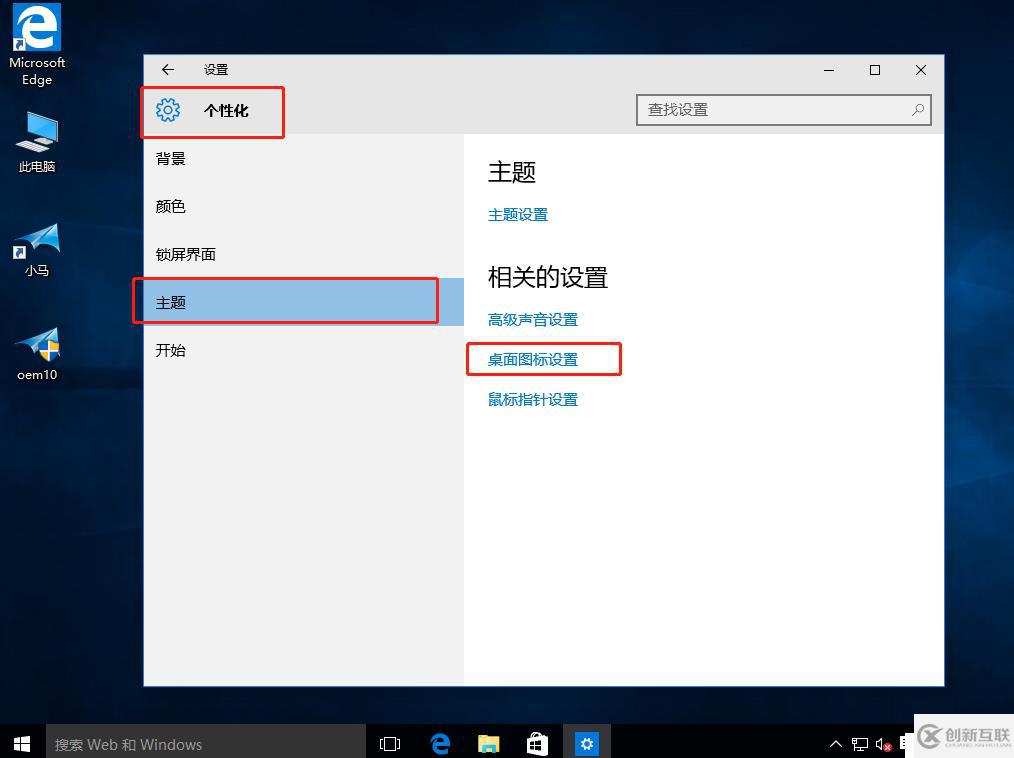Click the Personalization gear icon
This screenshot has width=1014, height=758.
click(168, 110)
